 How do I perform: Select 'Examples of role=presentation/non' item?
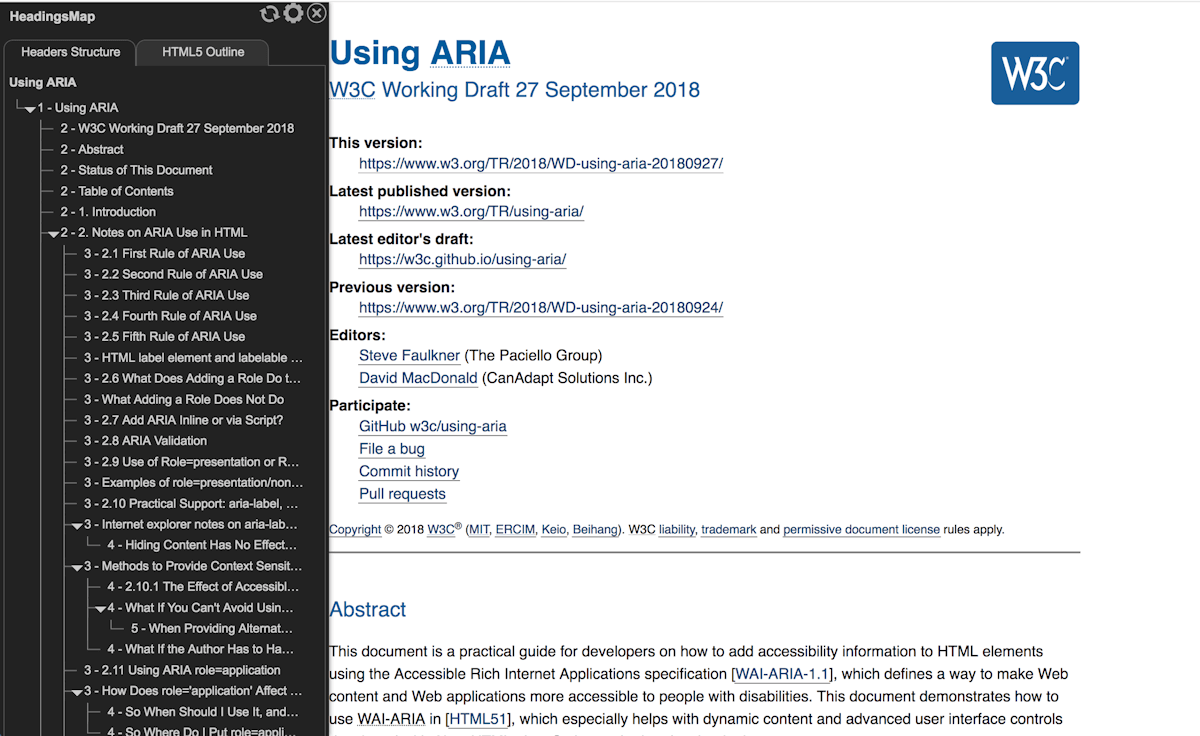(193, 483)
